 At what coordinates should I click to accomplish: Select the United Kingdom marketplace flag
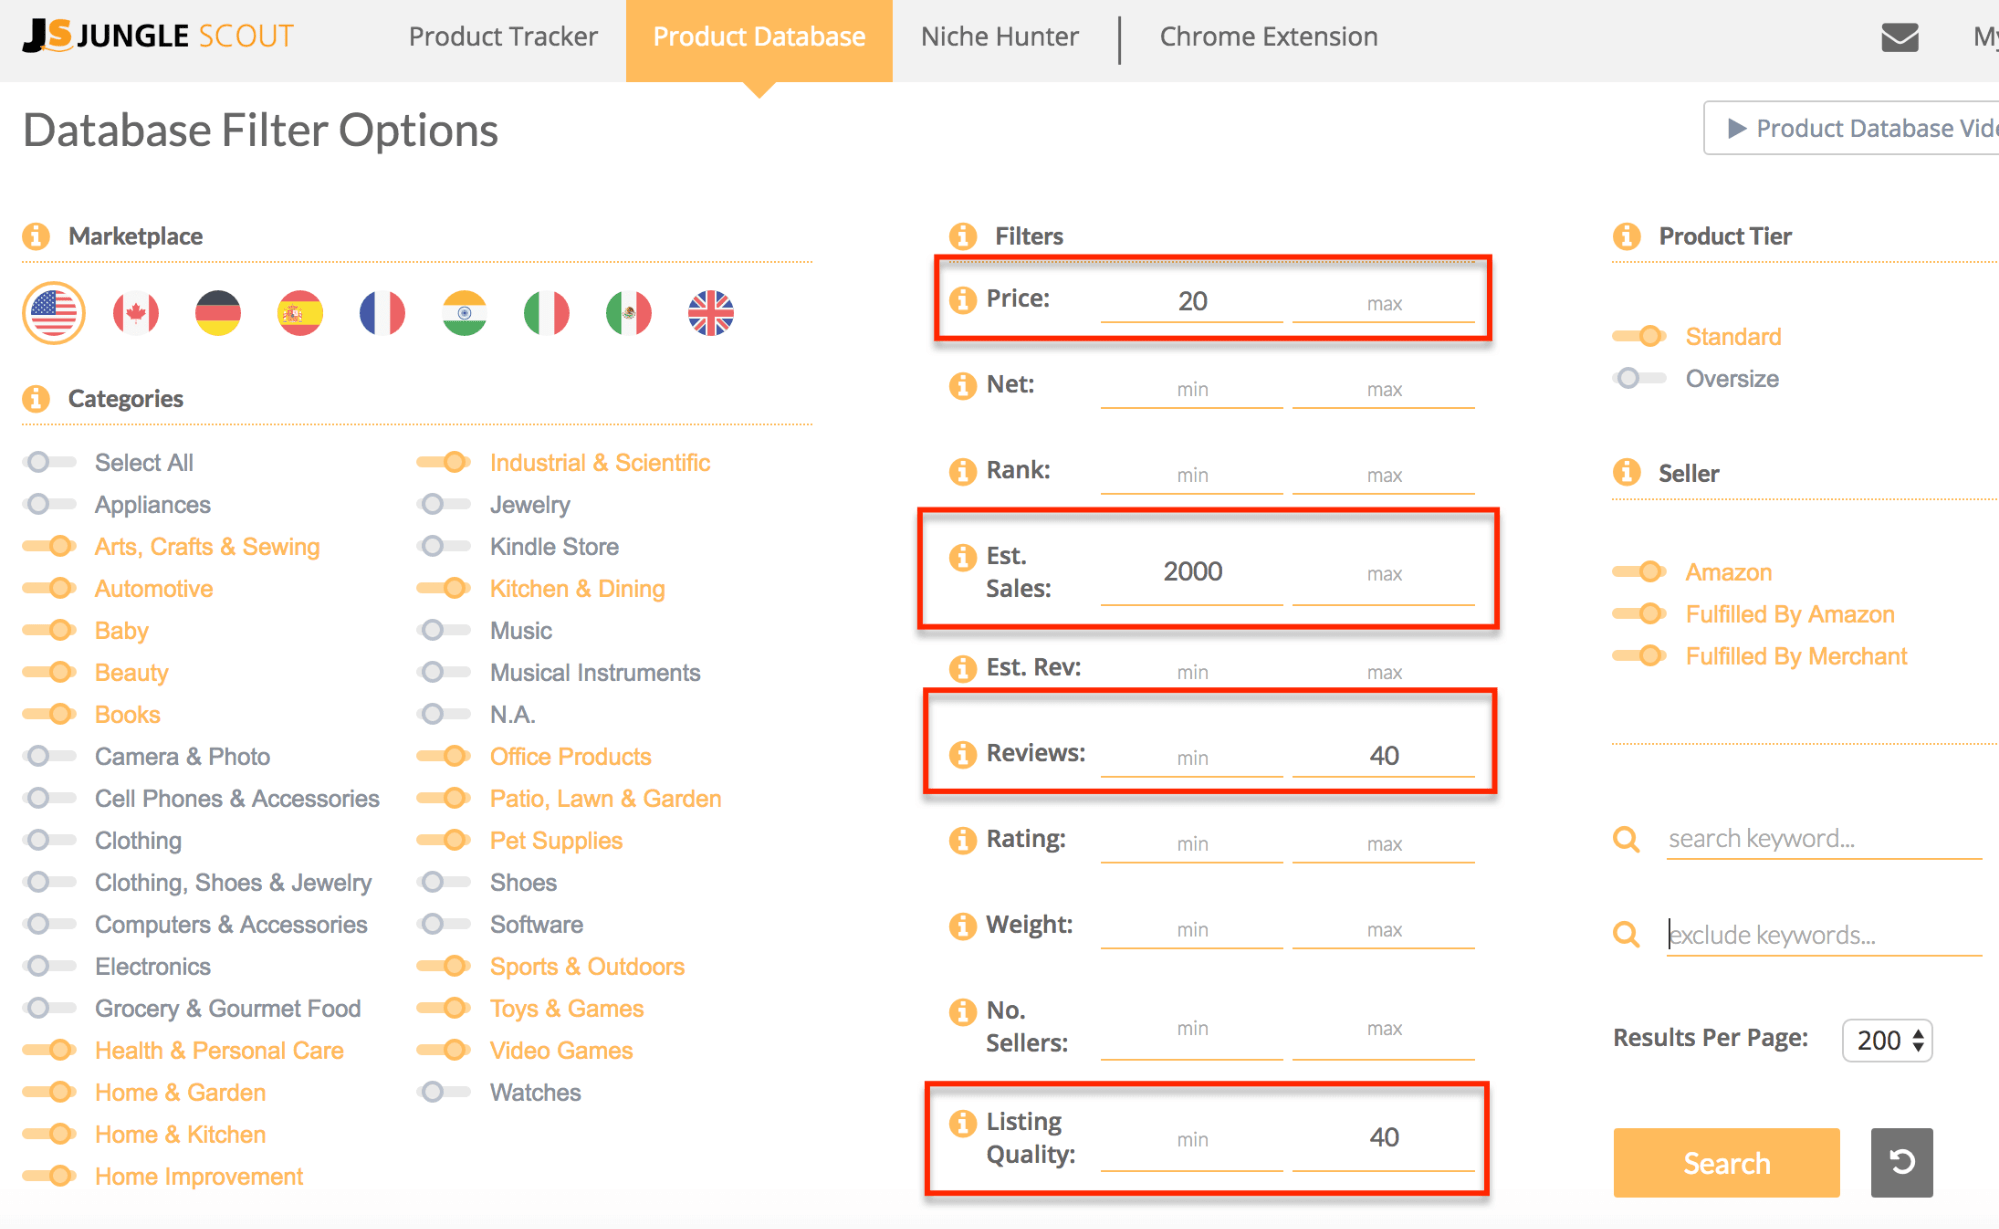(711, 313)
